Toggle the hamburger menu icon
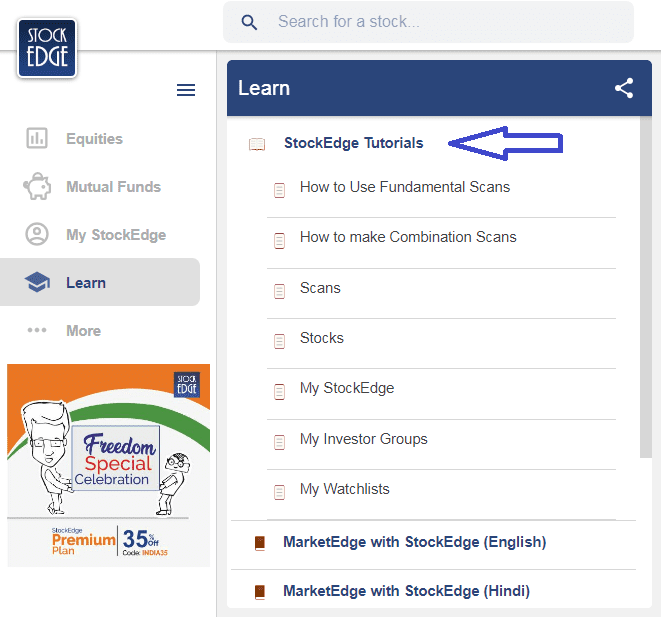Viewport: 661px width, 617px height. (186, 90)
